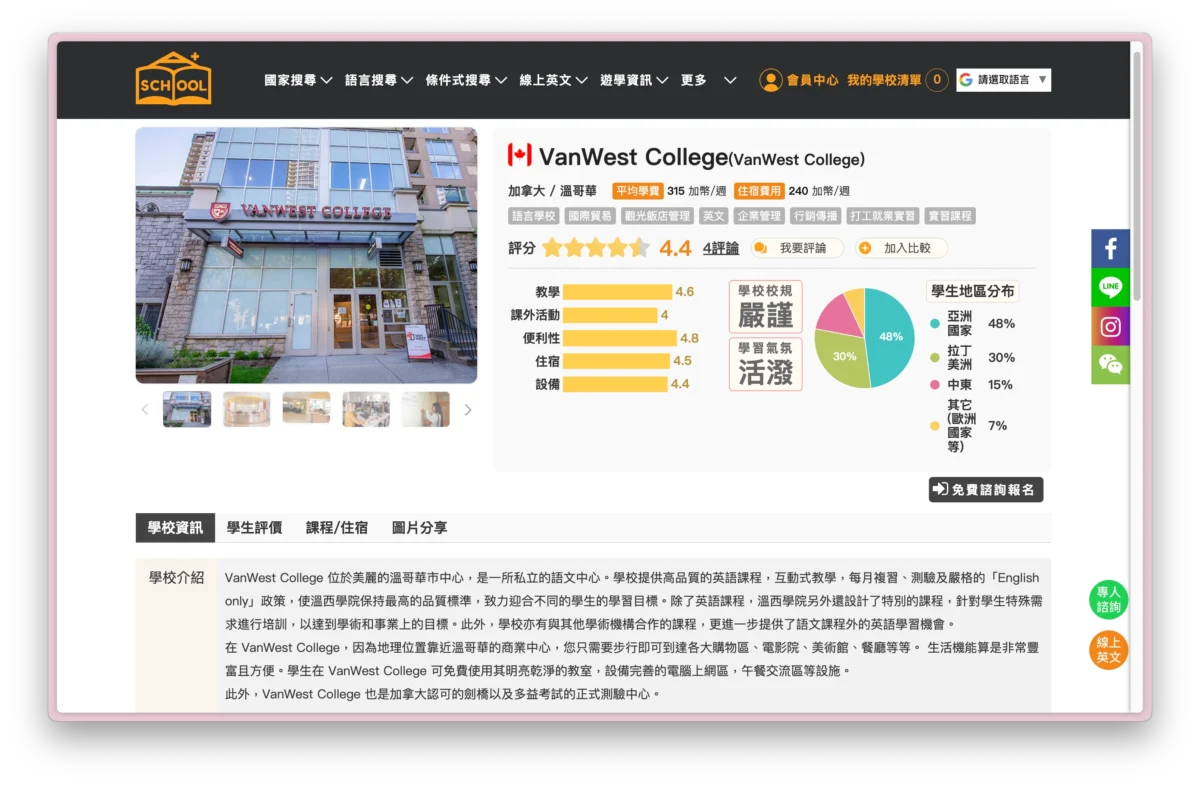
Task: Show previous gallery thumbnails with left arrow
Action: pyautogui.click(x=145, y=410)
